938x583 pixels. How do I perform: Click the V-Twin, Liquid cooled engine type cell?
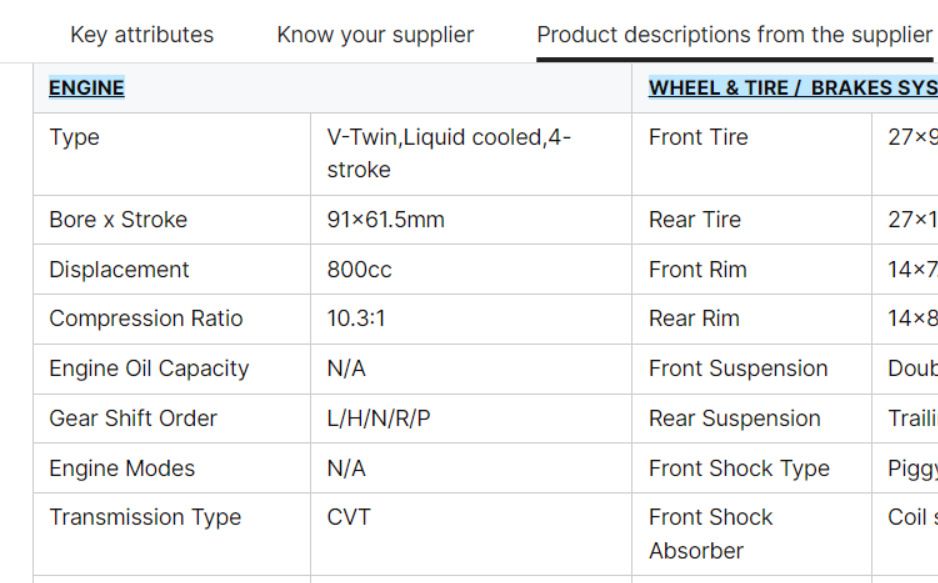pyautogui.click(x=446, y=153)
